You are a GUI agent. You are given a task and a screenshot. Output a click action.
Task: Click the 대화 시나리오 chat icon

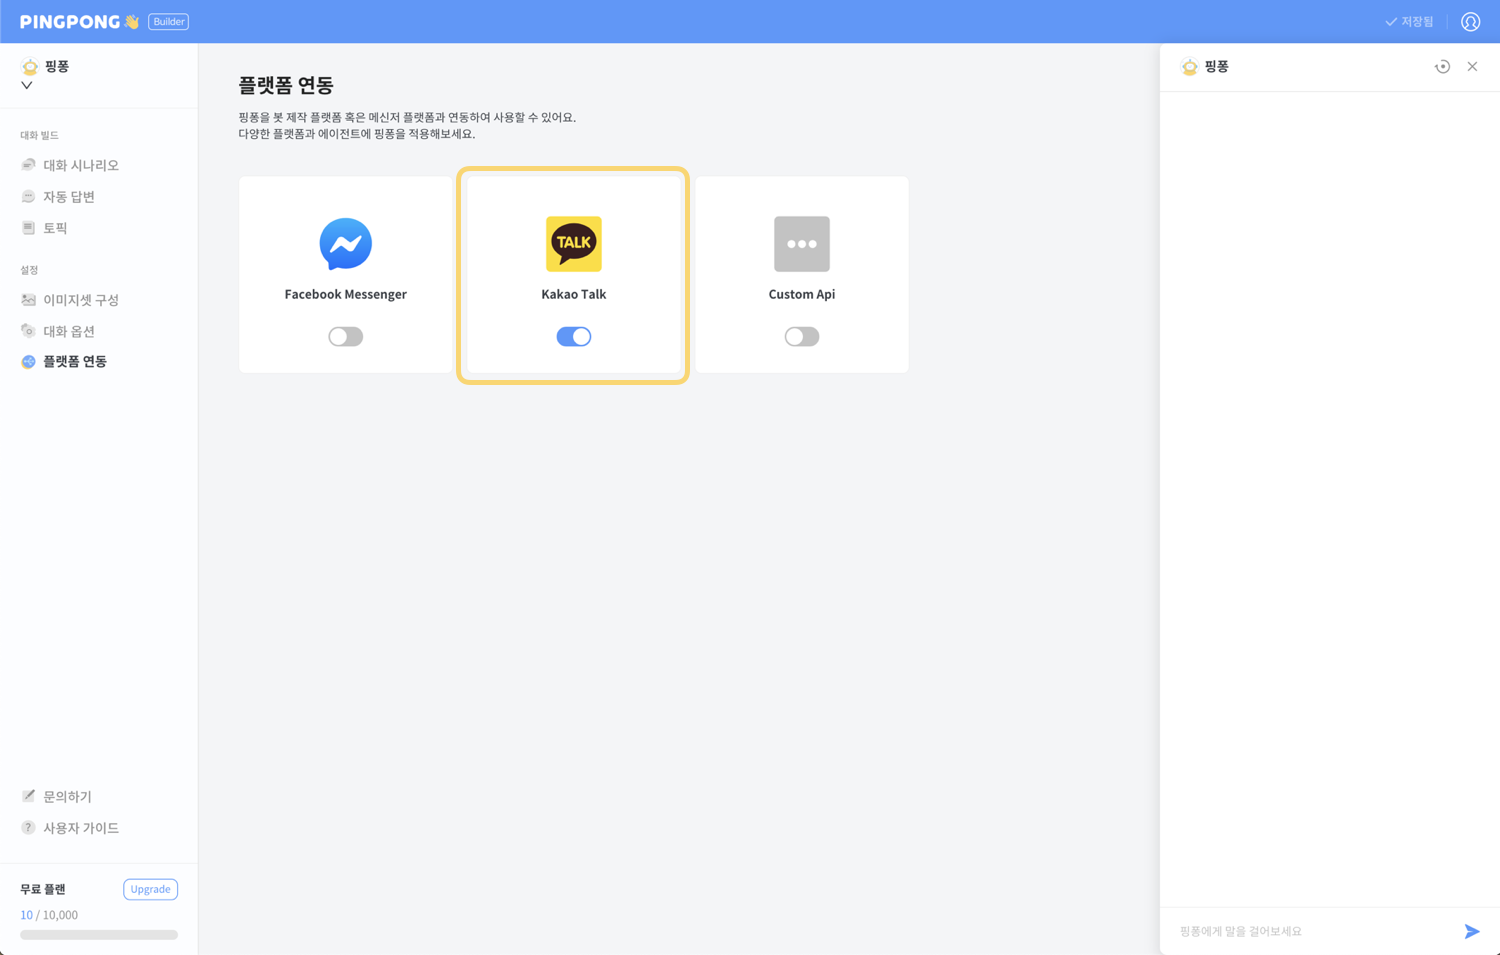(28, 165)
